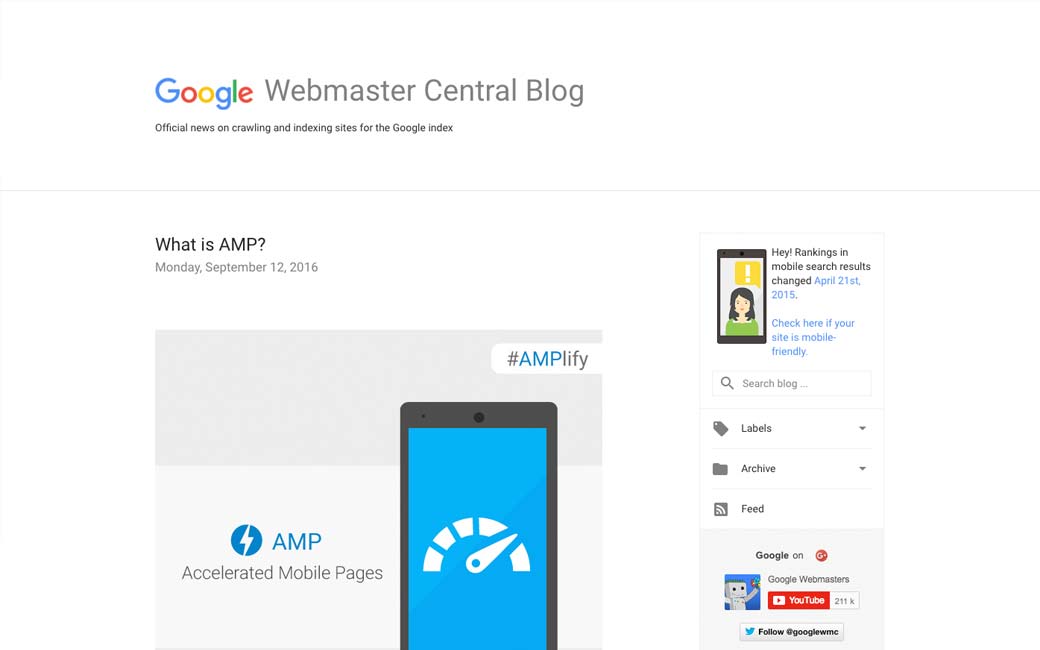The height and width of the screenshot is (650, 1040).
Task: Click the YouTube subscribe button
Action: (799, 600)
